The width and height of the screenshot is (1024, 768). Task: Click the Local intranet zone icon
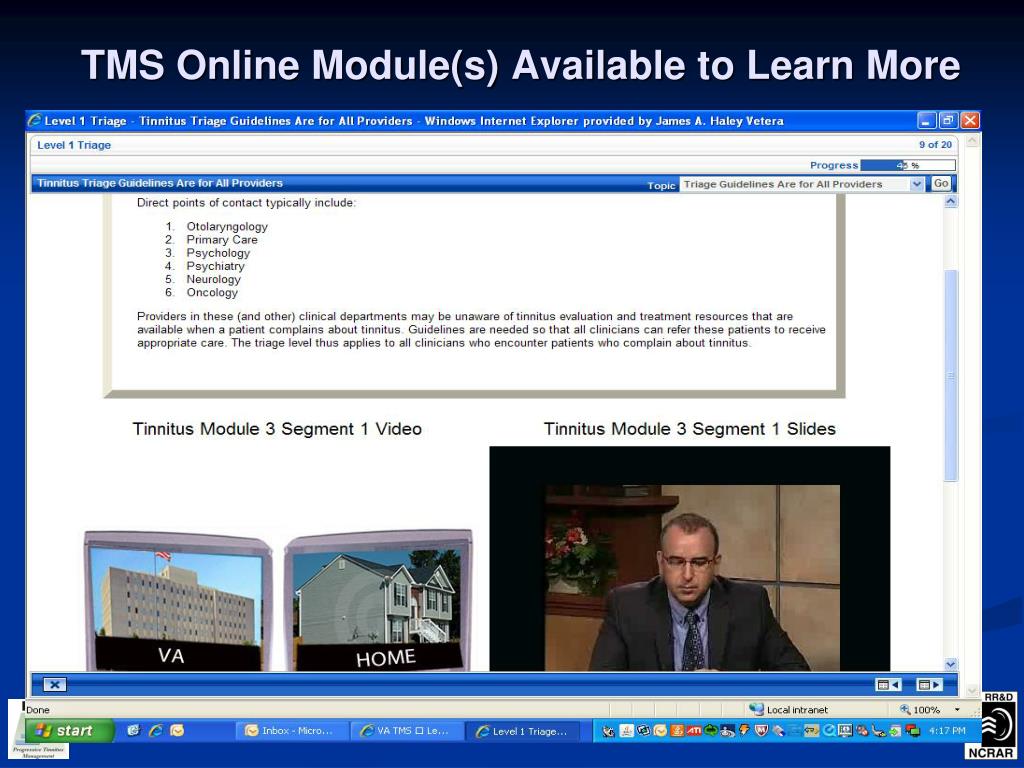click(757, 710)
